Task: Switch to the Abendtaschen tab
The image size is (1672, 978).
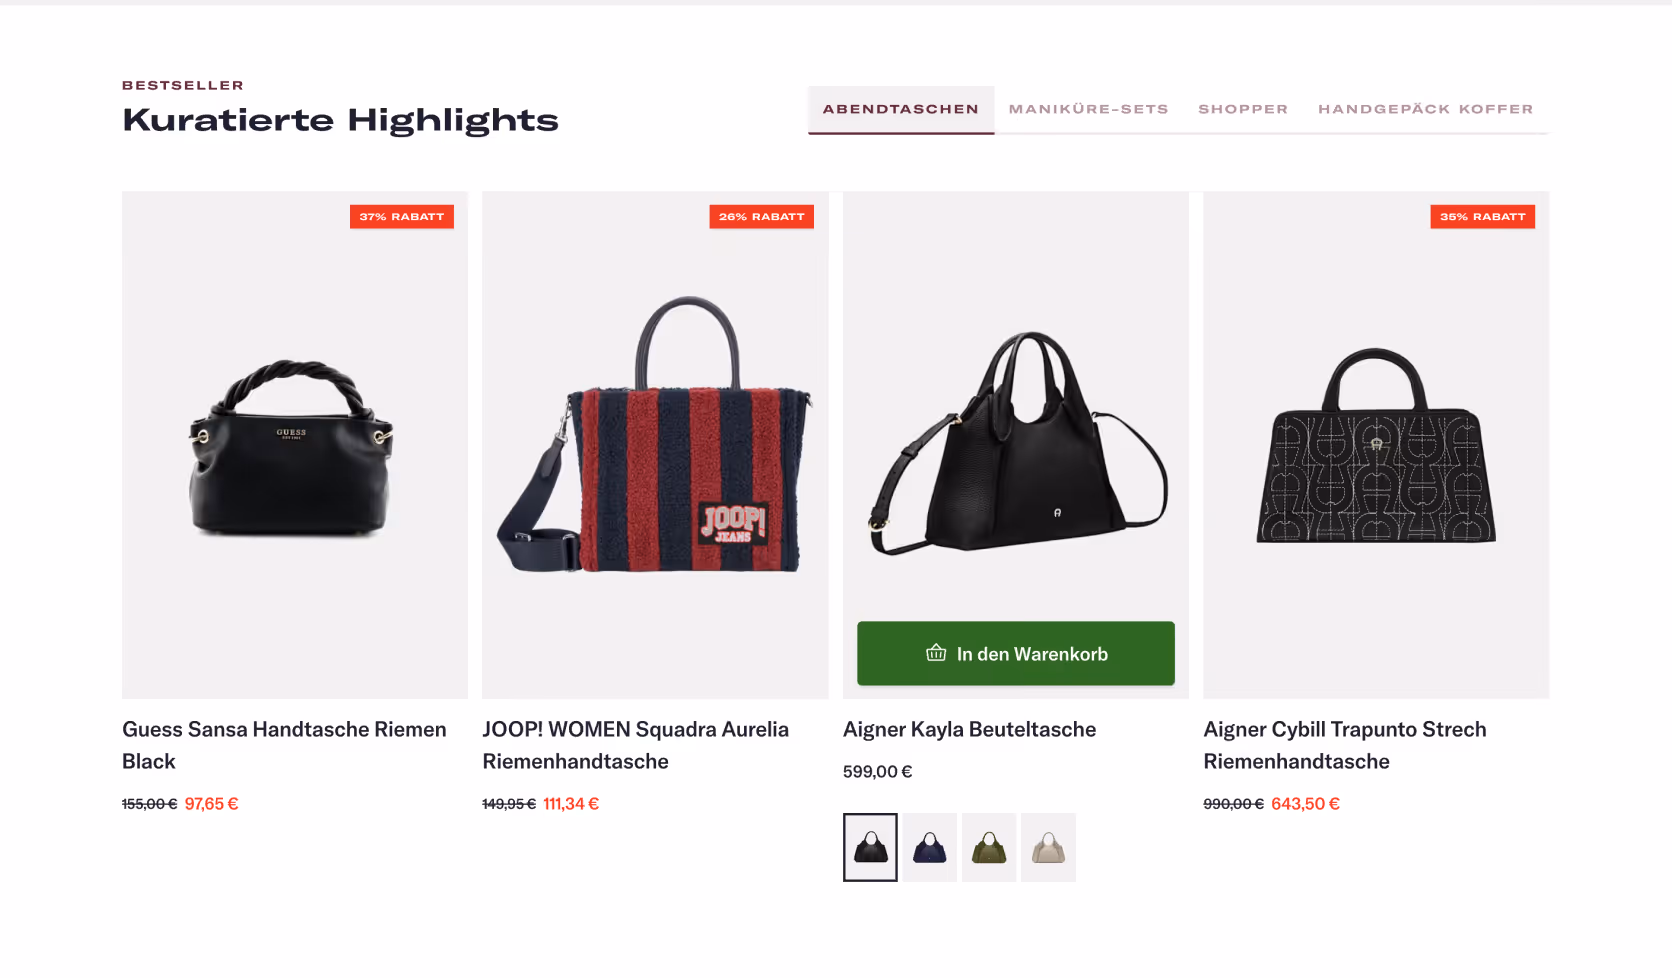Action: 901,109
